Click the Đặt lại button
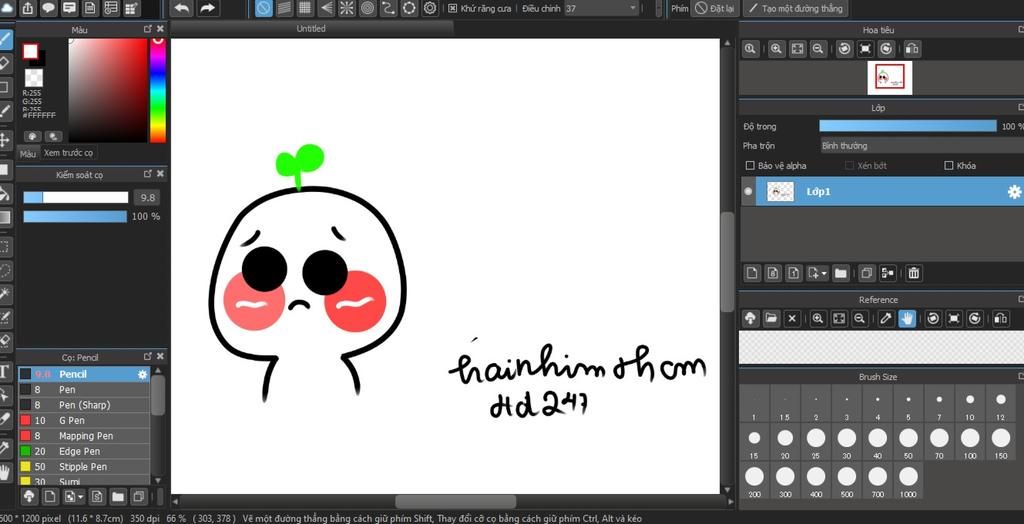Screen dimensions: 1024x524 pos(714,8)
